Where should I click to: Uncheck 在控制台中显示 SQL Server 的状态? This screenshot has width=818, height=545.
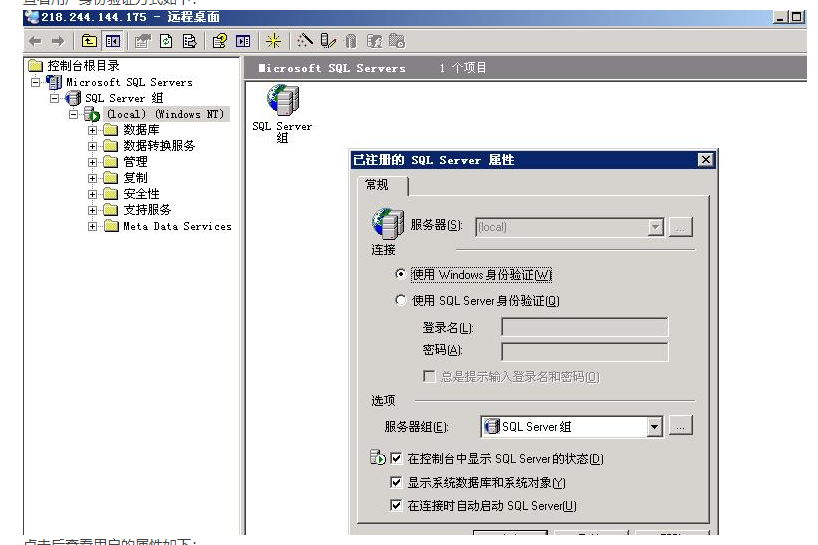(397, 459)
